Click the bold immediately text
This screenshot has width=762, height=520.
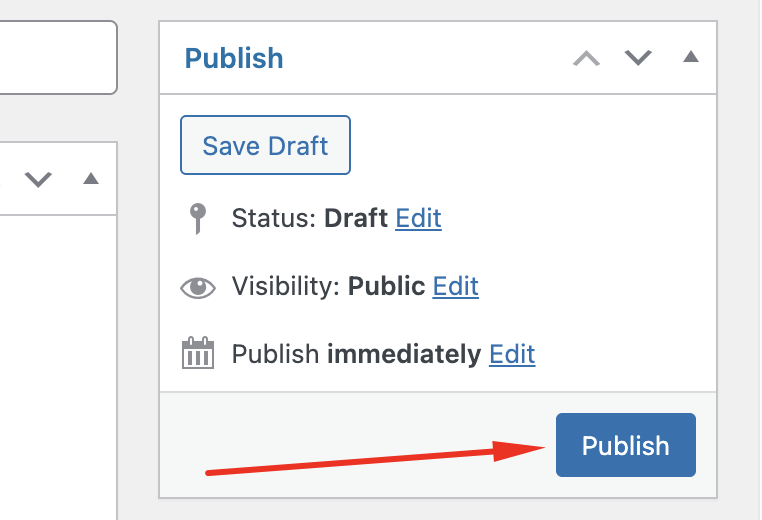pyautogui.click(x=404, y=354)
